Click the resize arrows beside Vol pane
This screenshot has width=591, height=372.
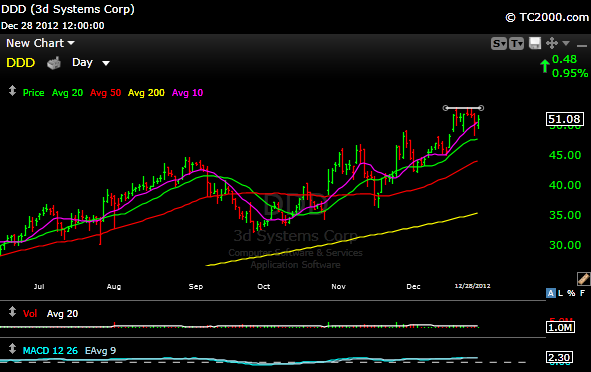tap(12, 312)
